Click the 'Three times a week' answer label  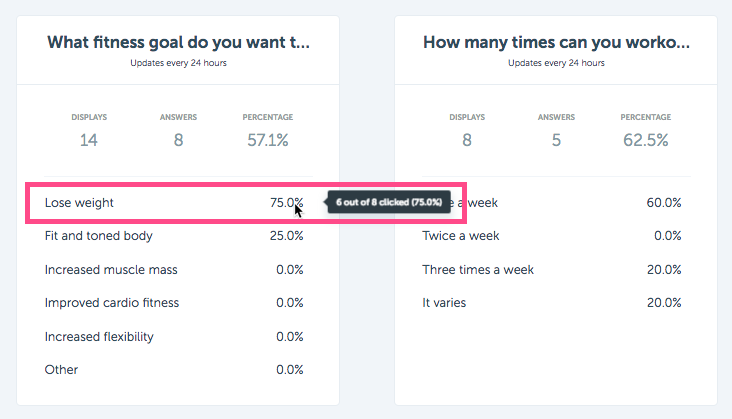coord(478,270)
